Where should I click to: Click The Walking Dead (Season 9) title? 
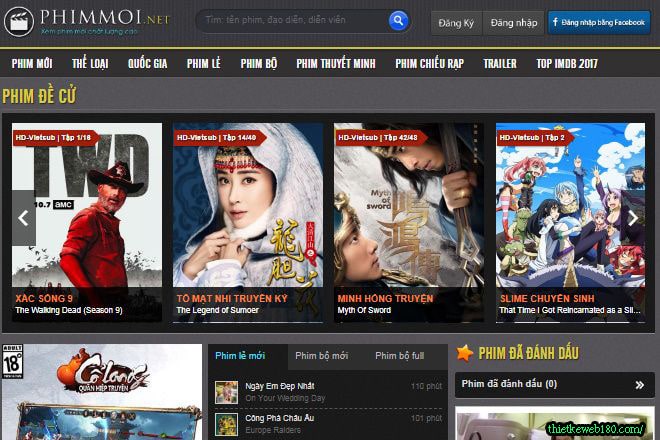pos(69,310)
